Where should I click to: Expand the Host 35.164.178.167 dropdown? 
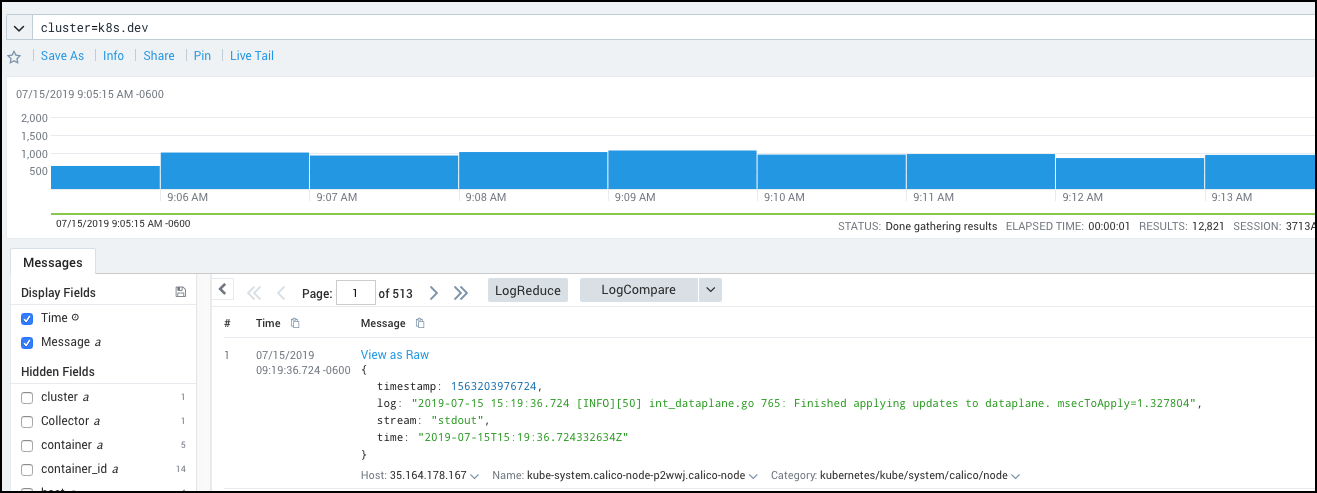click(474, 476)
